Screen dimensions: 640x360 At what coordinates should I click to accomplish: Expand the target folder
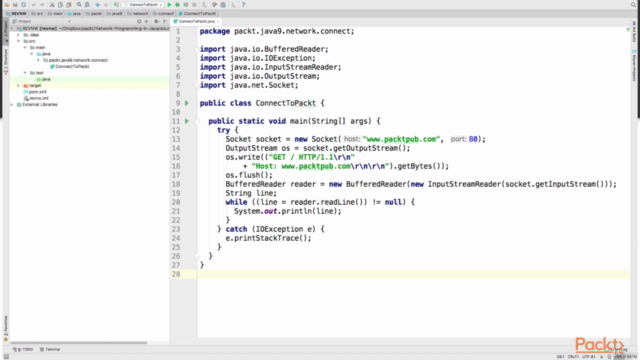pyautogui.click(x=18, y=85)
